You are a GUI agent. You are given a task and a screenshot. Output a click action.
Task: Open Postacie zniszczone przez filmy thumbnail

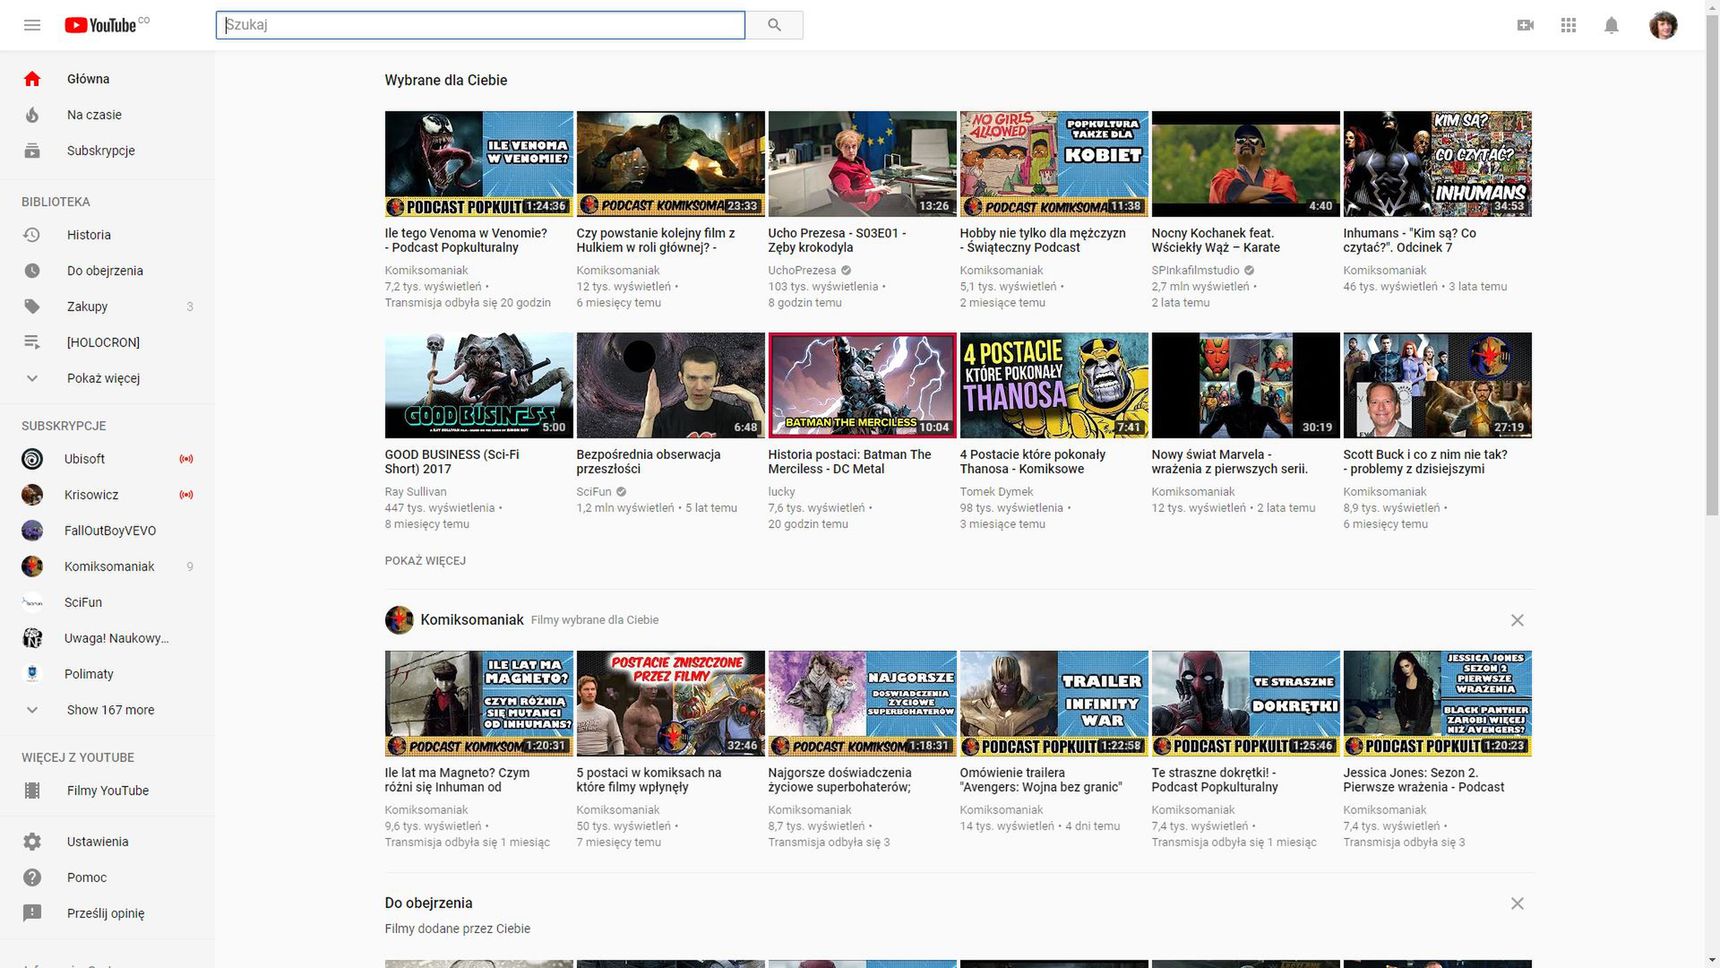pyautogui.click(x=670, y=704)
